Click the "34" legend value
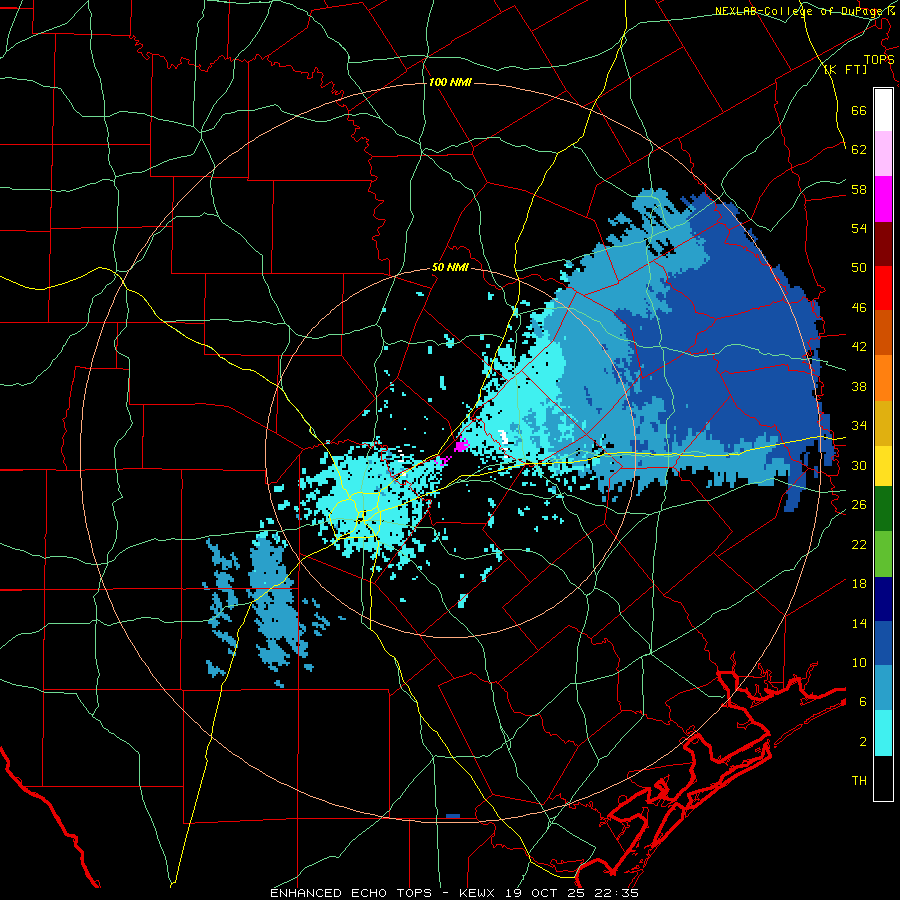900x900 pixels. coord(859,426)
